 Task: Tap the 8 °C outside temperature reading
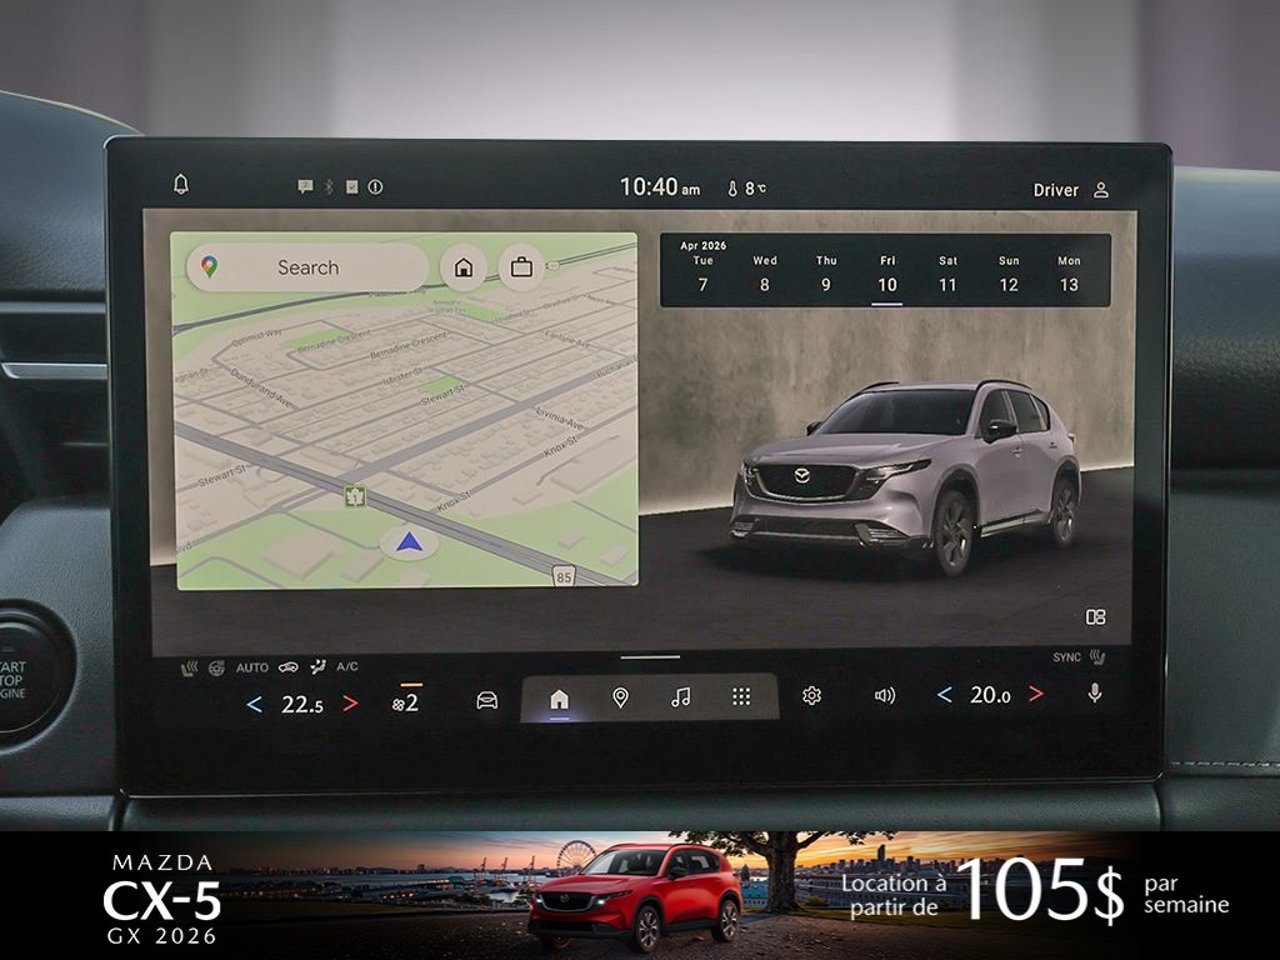point(755,188)
